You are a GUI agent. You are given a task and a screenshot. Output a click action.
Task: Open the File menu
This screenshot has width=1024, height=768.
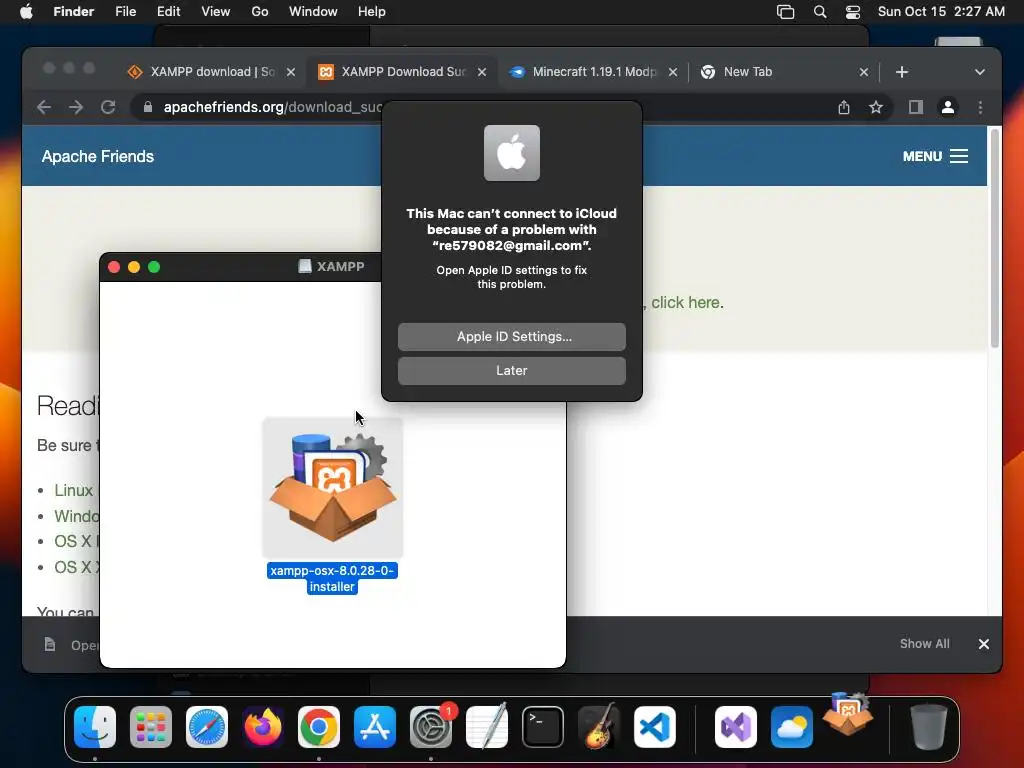(125, 11)
